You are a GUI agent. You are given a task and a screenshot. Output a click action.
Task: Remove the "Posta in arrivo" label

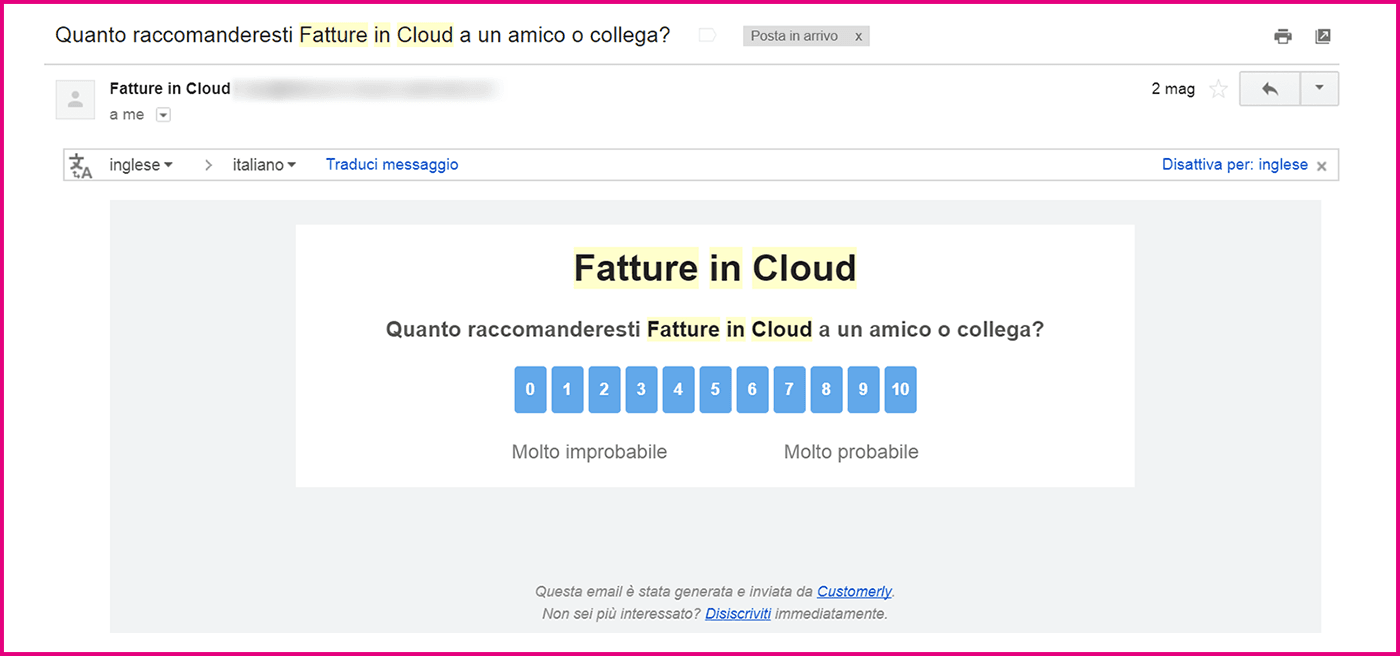[858, 35]
